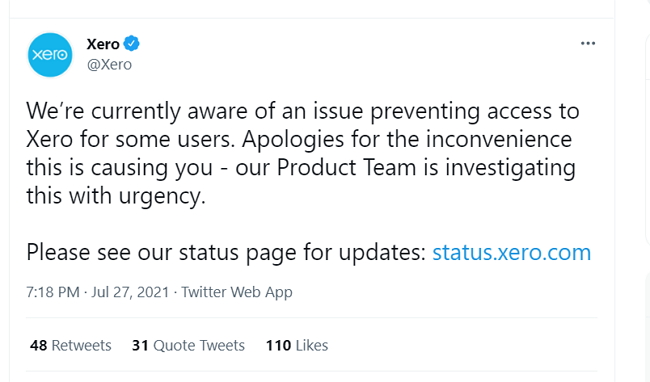
Task: Click the blue verified badge next to Xero
Action: point(131,44)
